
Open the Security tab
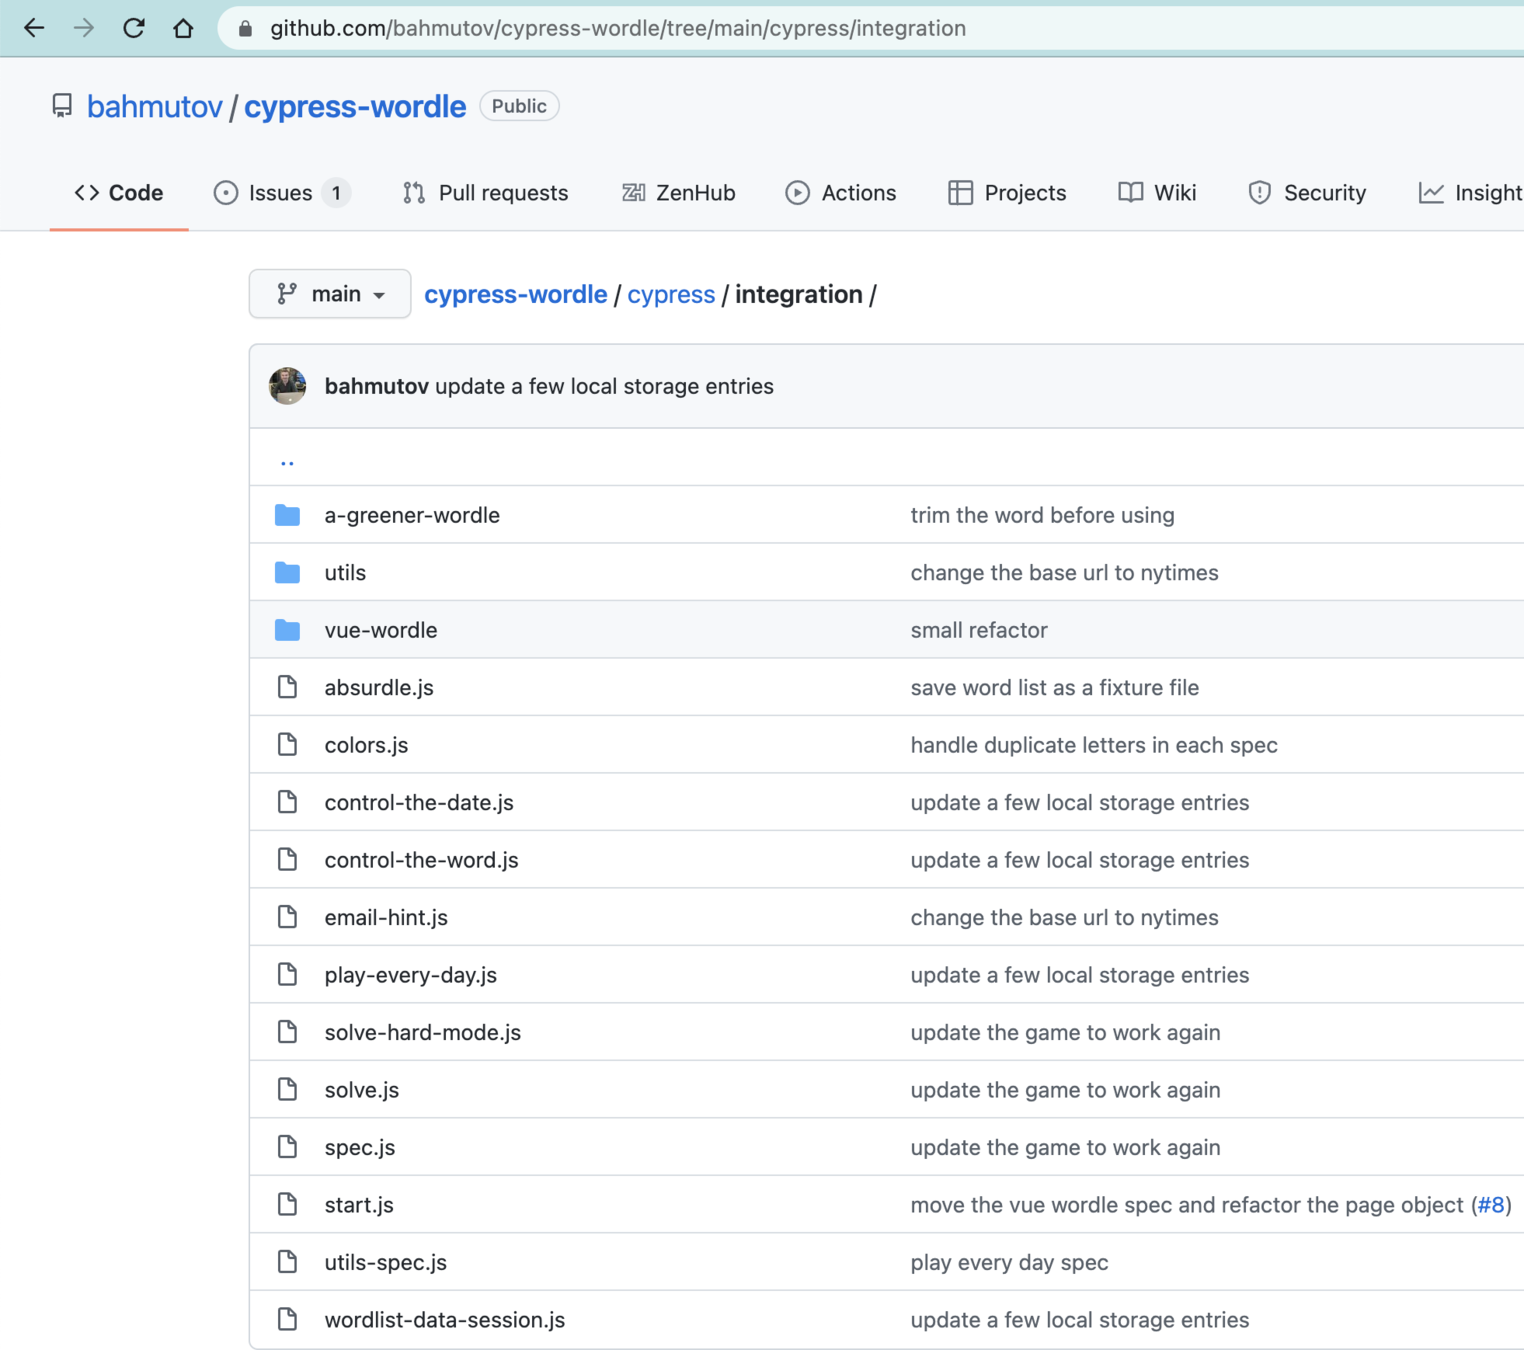pyautogui.click(x=1307, y=193)
